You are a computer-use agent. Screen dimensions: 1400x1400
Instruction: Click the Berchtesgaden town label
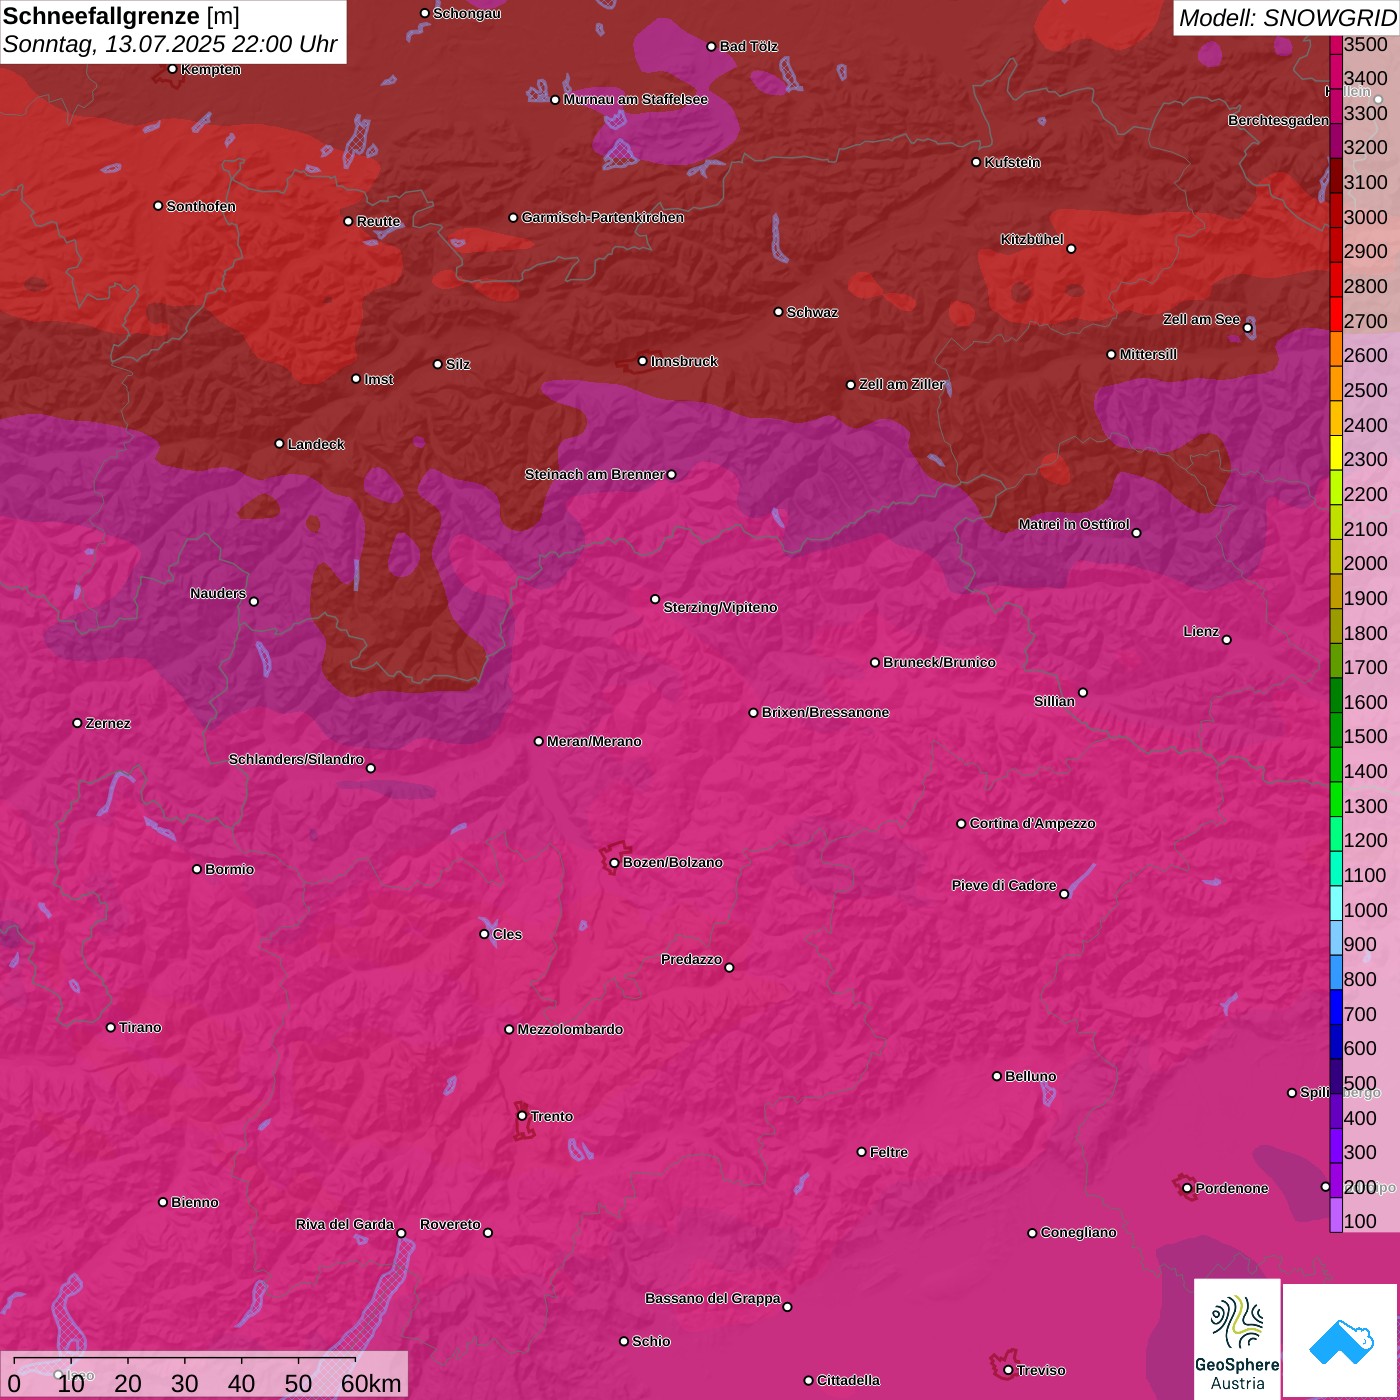[1278, 120]
